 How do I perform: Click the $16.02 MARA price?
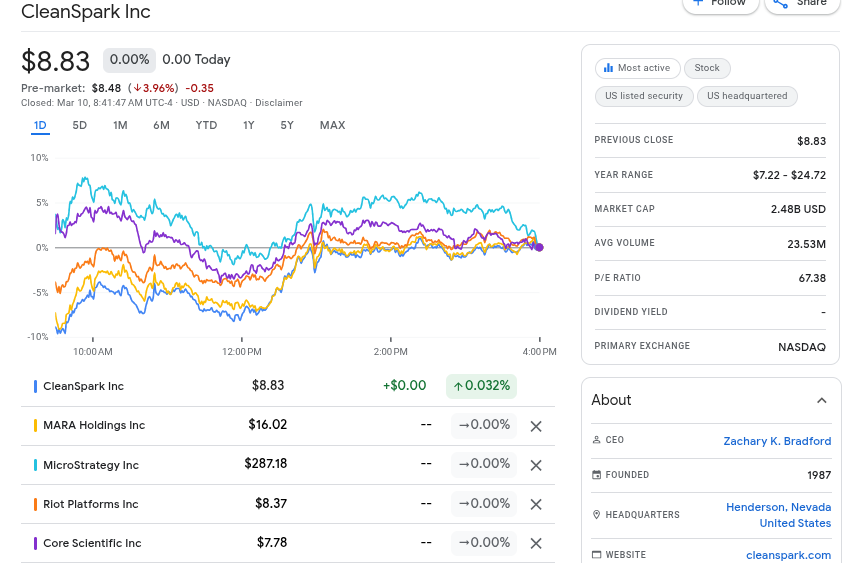tap(267, 424)
